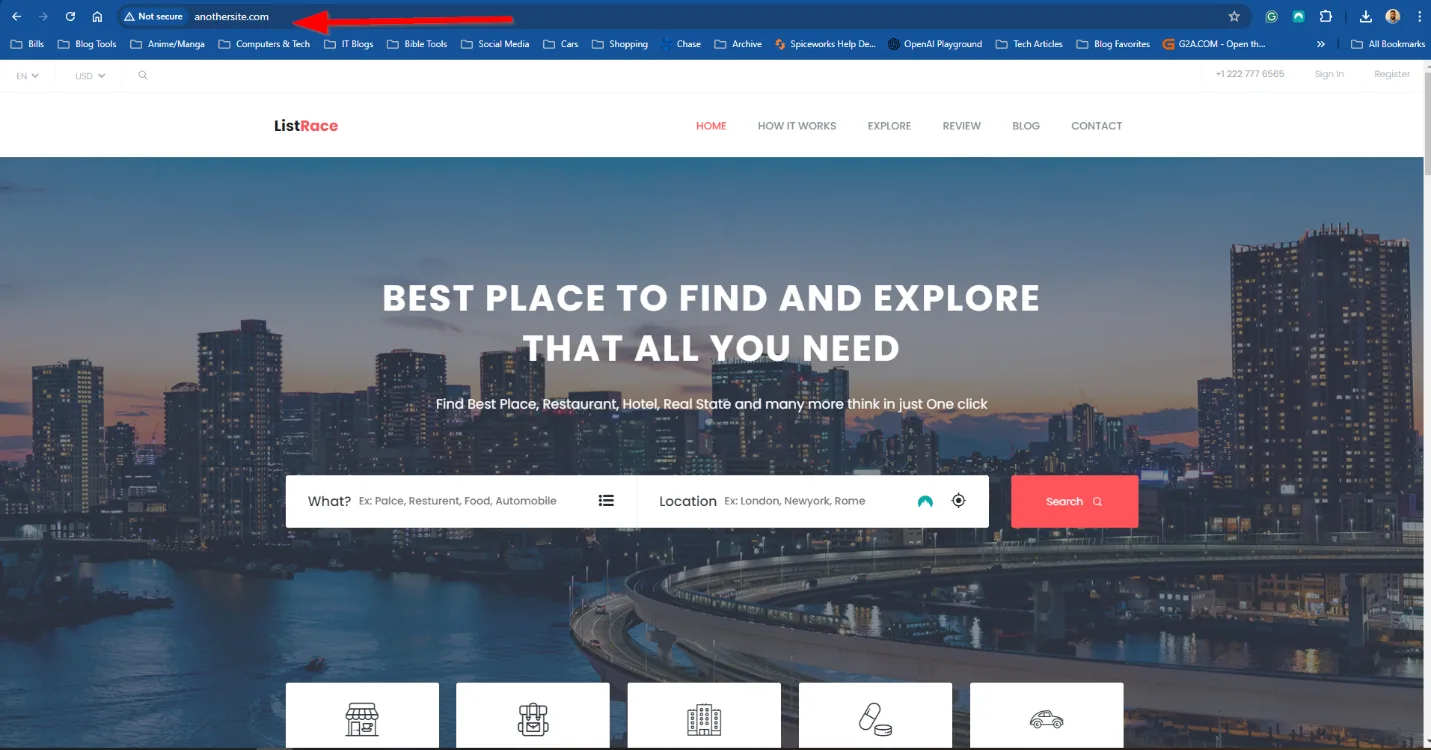The width and height of the screenshot is (1431, 750).
Task: Open the BLOG nav item
Action: (x=1026, y=126)
